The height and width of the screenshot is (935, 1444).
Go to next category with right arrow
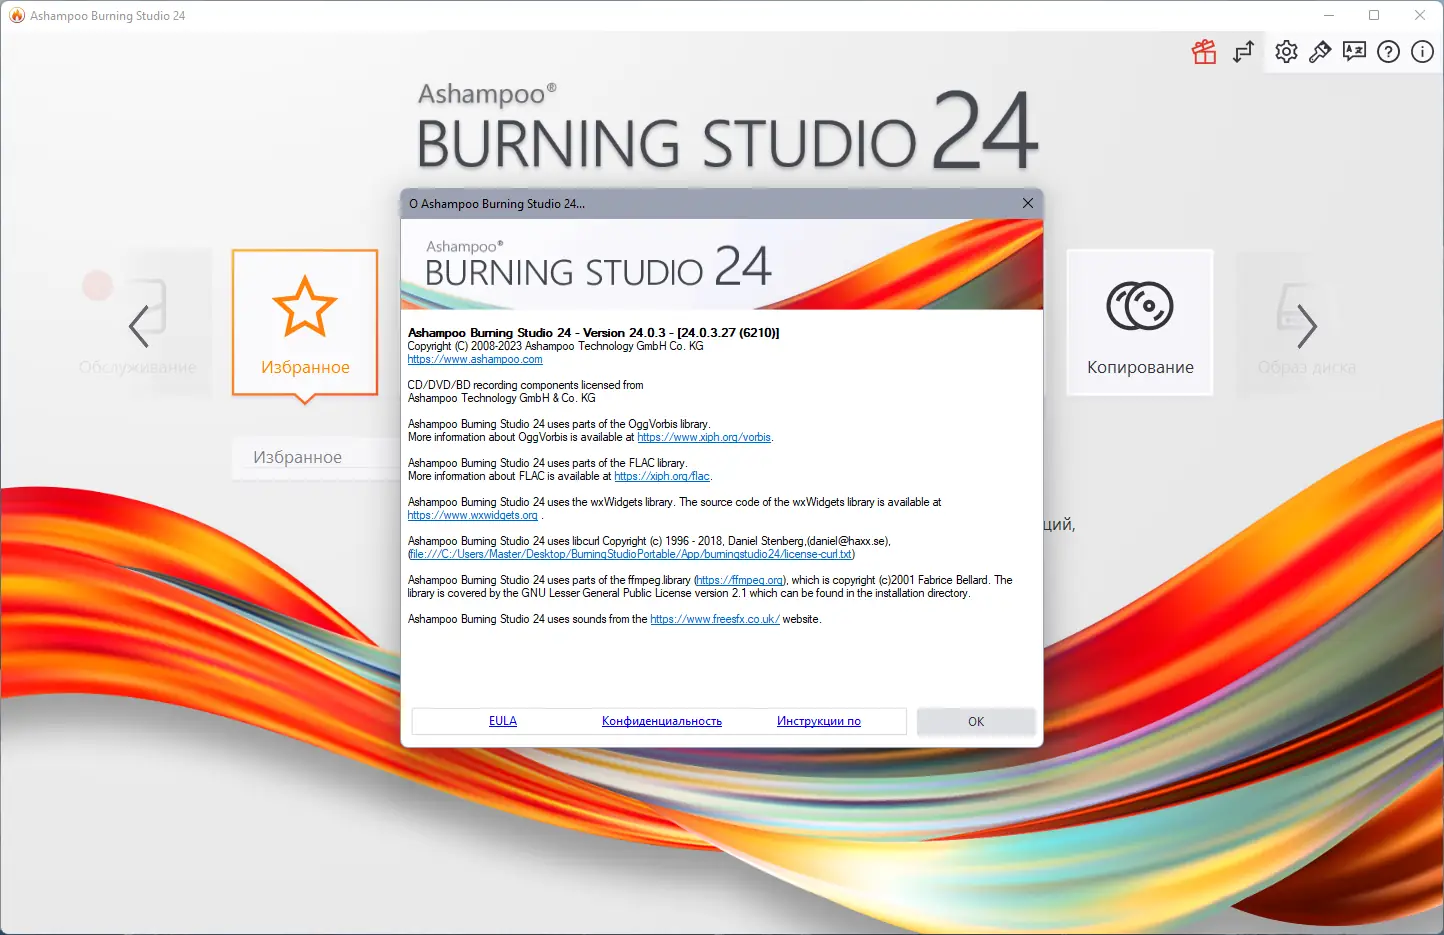point(1306,325)
